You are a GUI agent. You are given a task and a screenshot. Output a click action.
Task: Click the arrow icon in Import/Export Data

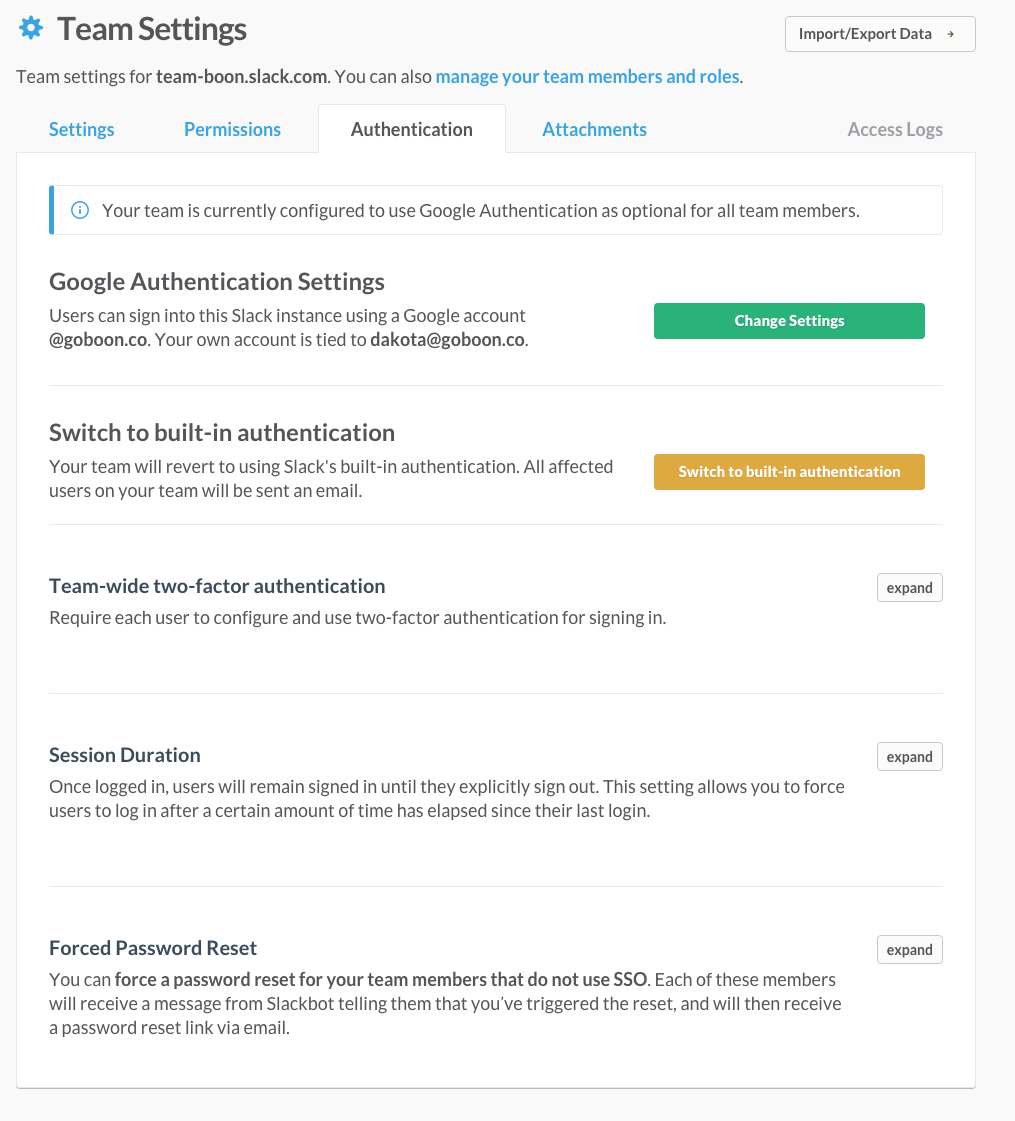point(951,34)
